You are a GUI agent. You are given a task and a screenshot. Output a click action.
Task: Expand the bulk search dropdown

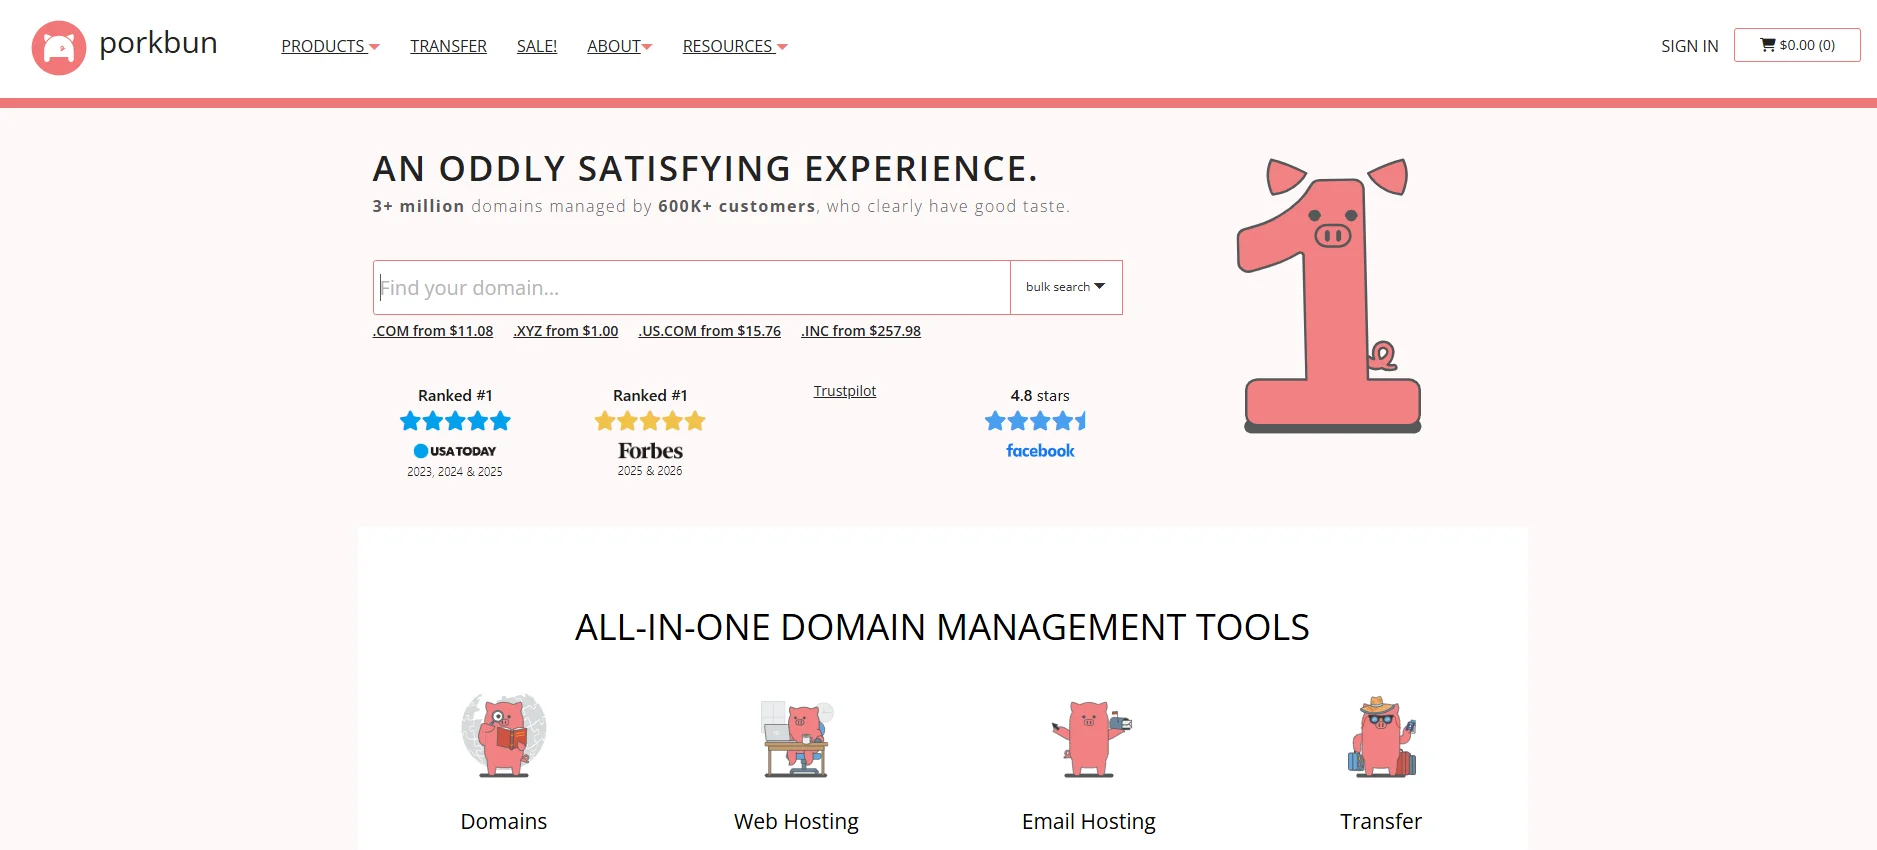click(1066, 287)
